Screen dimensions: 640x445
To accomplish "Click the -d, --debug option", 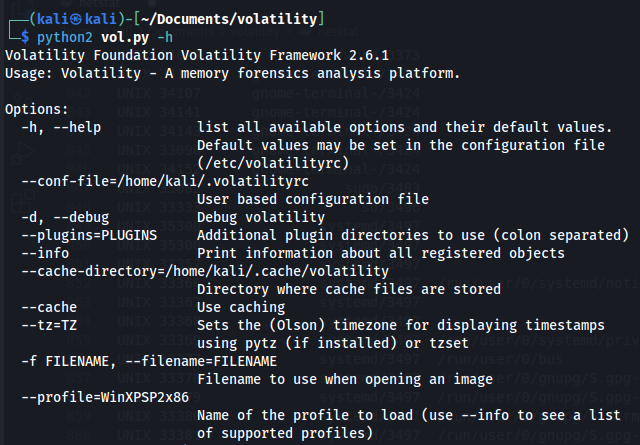I will [69, 217].
